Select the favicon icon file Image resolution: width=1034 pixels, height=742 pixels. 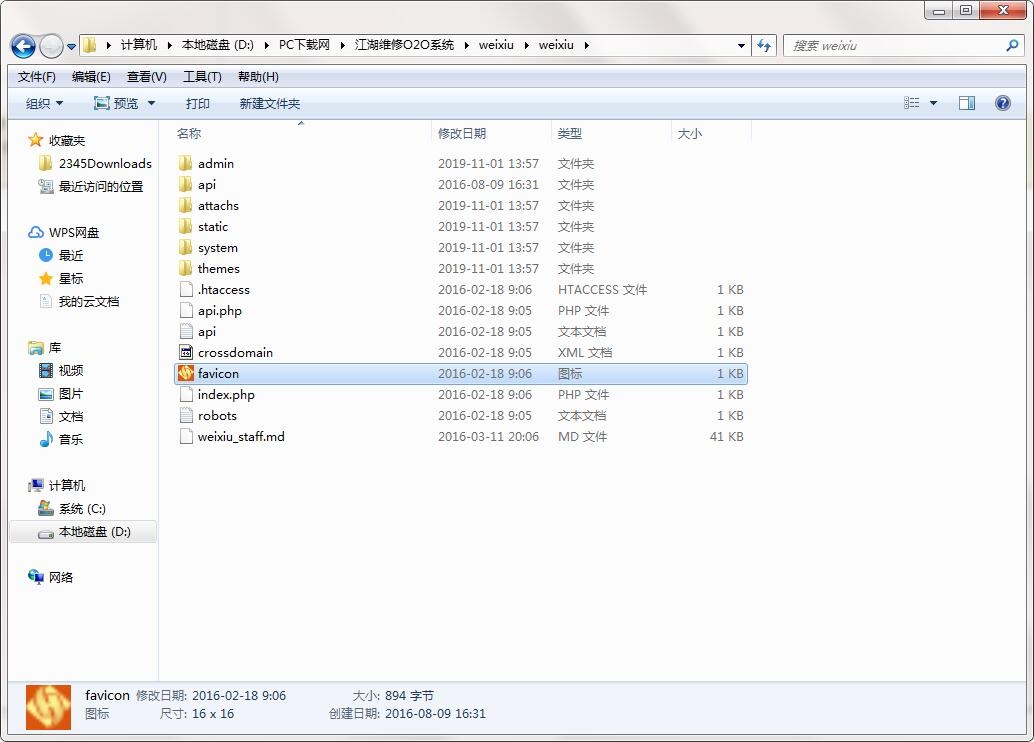(186, 373)
